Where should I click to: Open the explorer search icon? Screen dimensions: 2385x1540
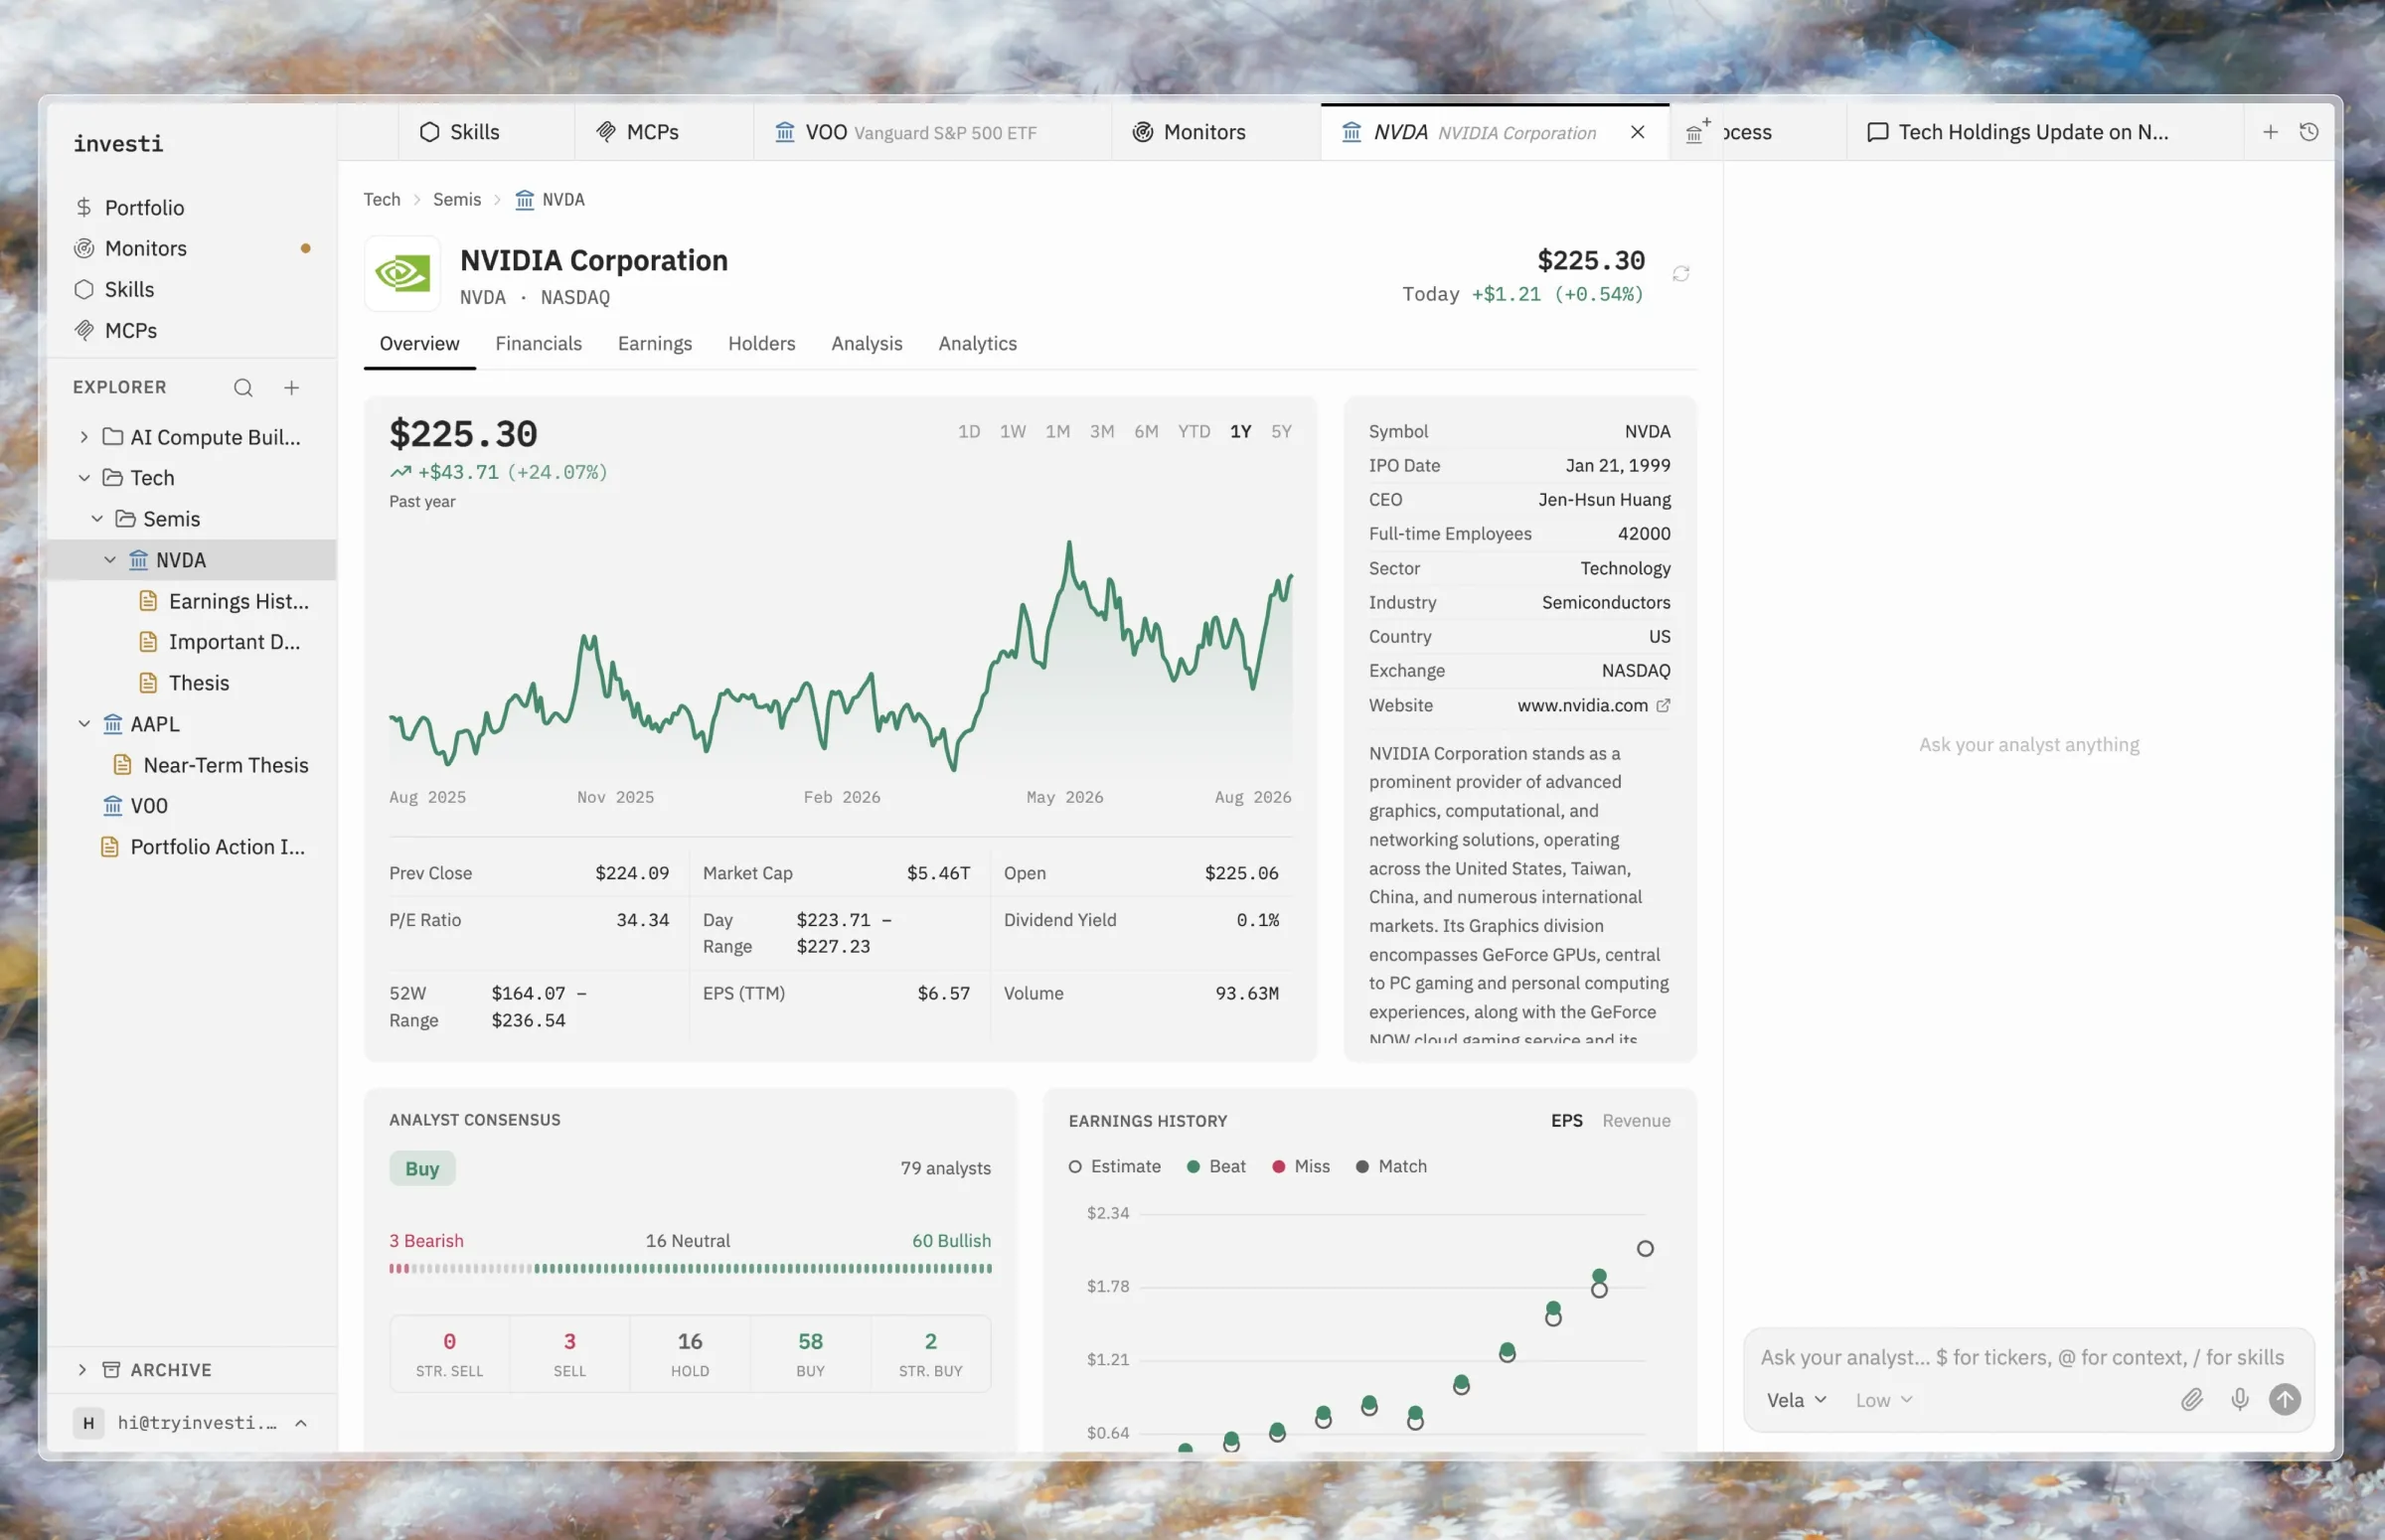tap(243, 388)
